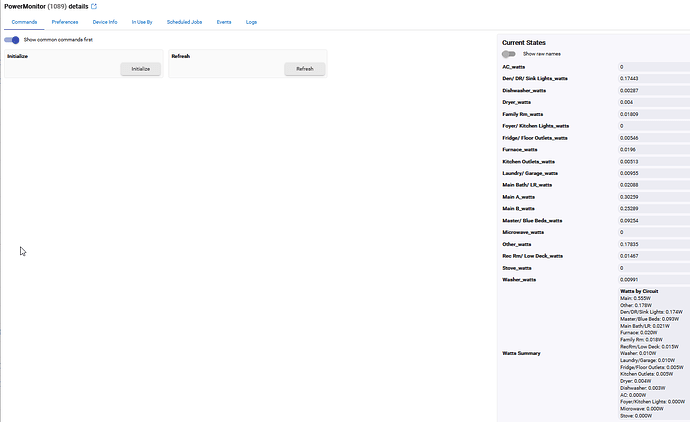The height and width of the screenshot is (422, 690).
Task: Select the Commands tab
Action: tap(24, 21)
